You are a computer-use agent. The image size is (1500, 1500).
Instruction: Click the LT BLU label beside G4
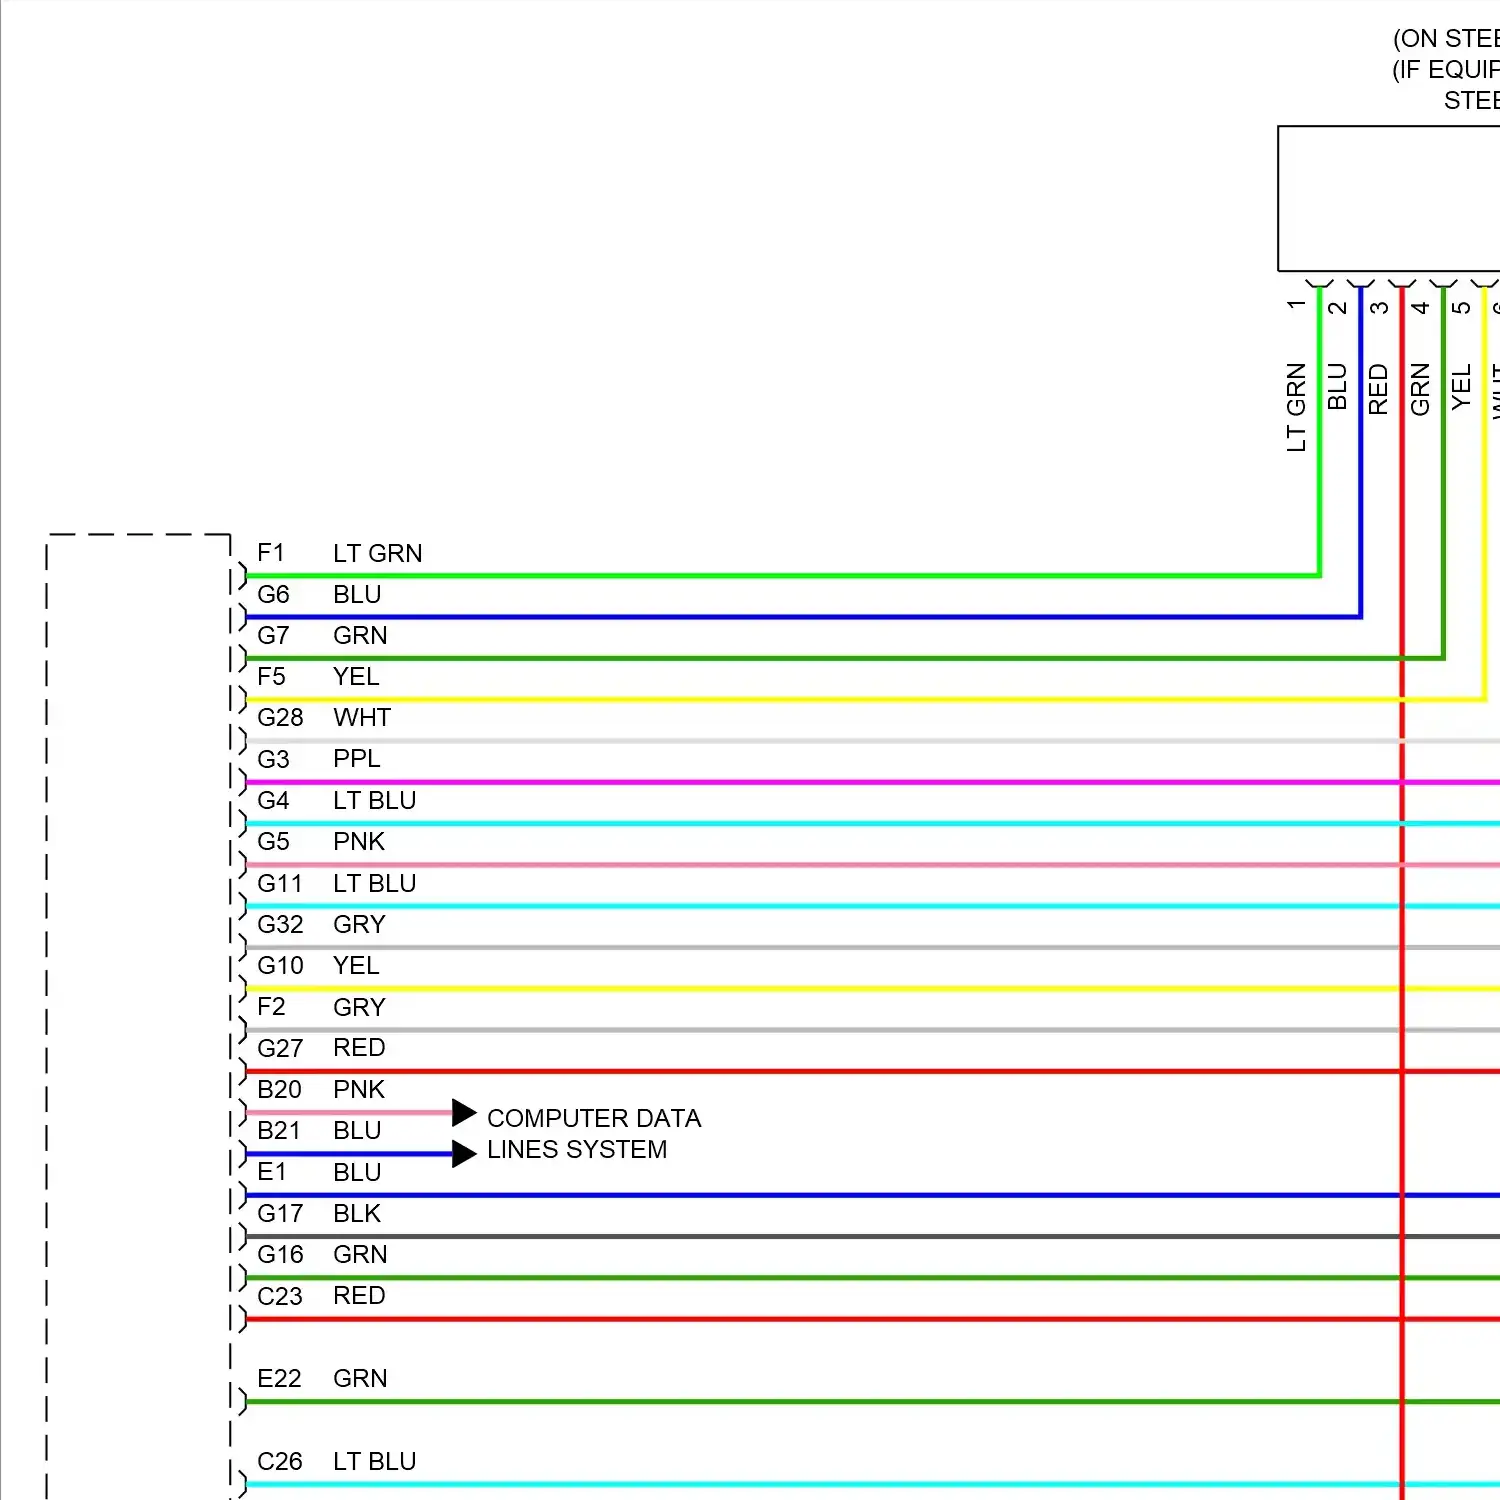(375, 800)
